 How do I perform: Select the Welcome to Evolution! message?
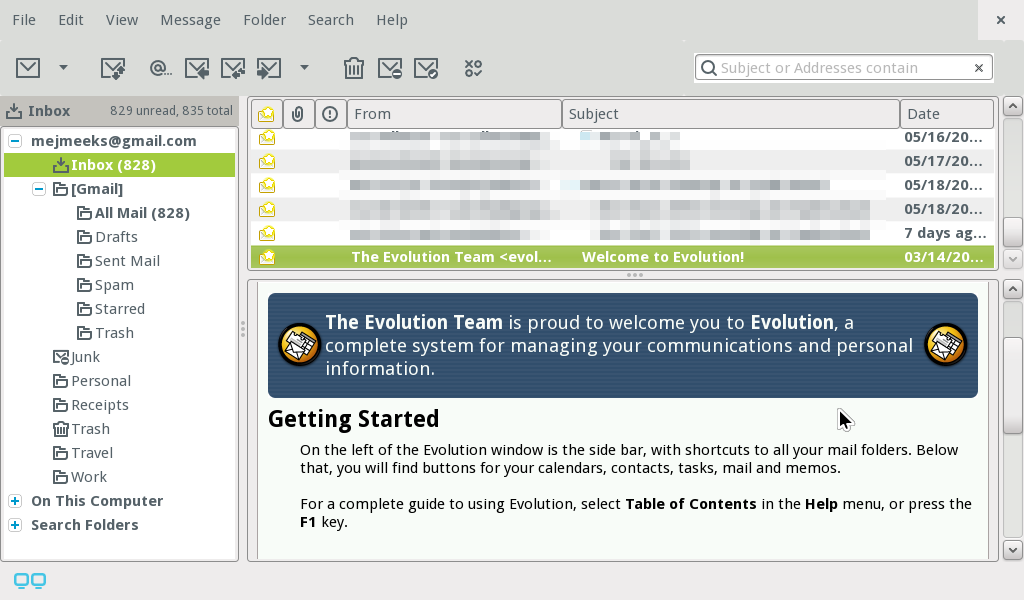click(x=622, y=257)
